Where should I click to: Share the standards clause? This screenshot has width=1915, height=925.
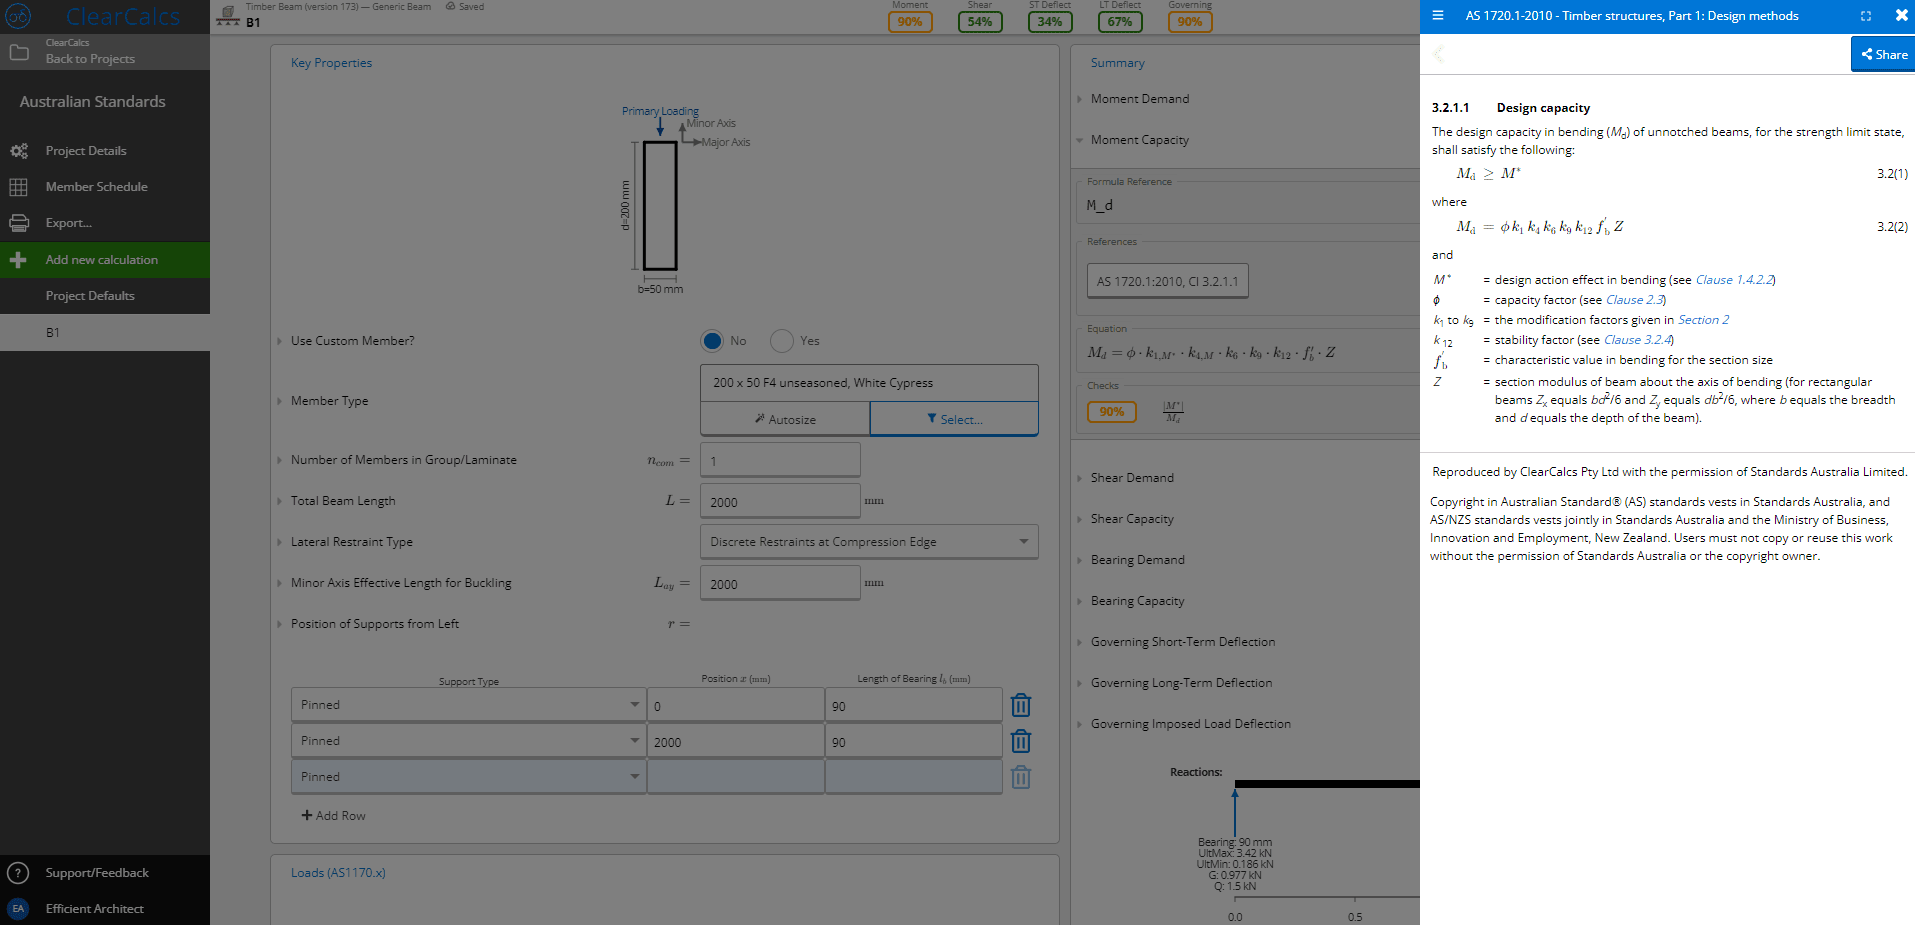(1884, 54)
